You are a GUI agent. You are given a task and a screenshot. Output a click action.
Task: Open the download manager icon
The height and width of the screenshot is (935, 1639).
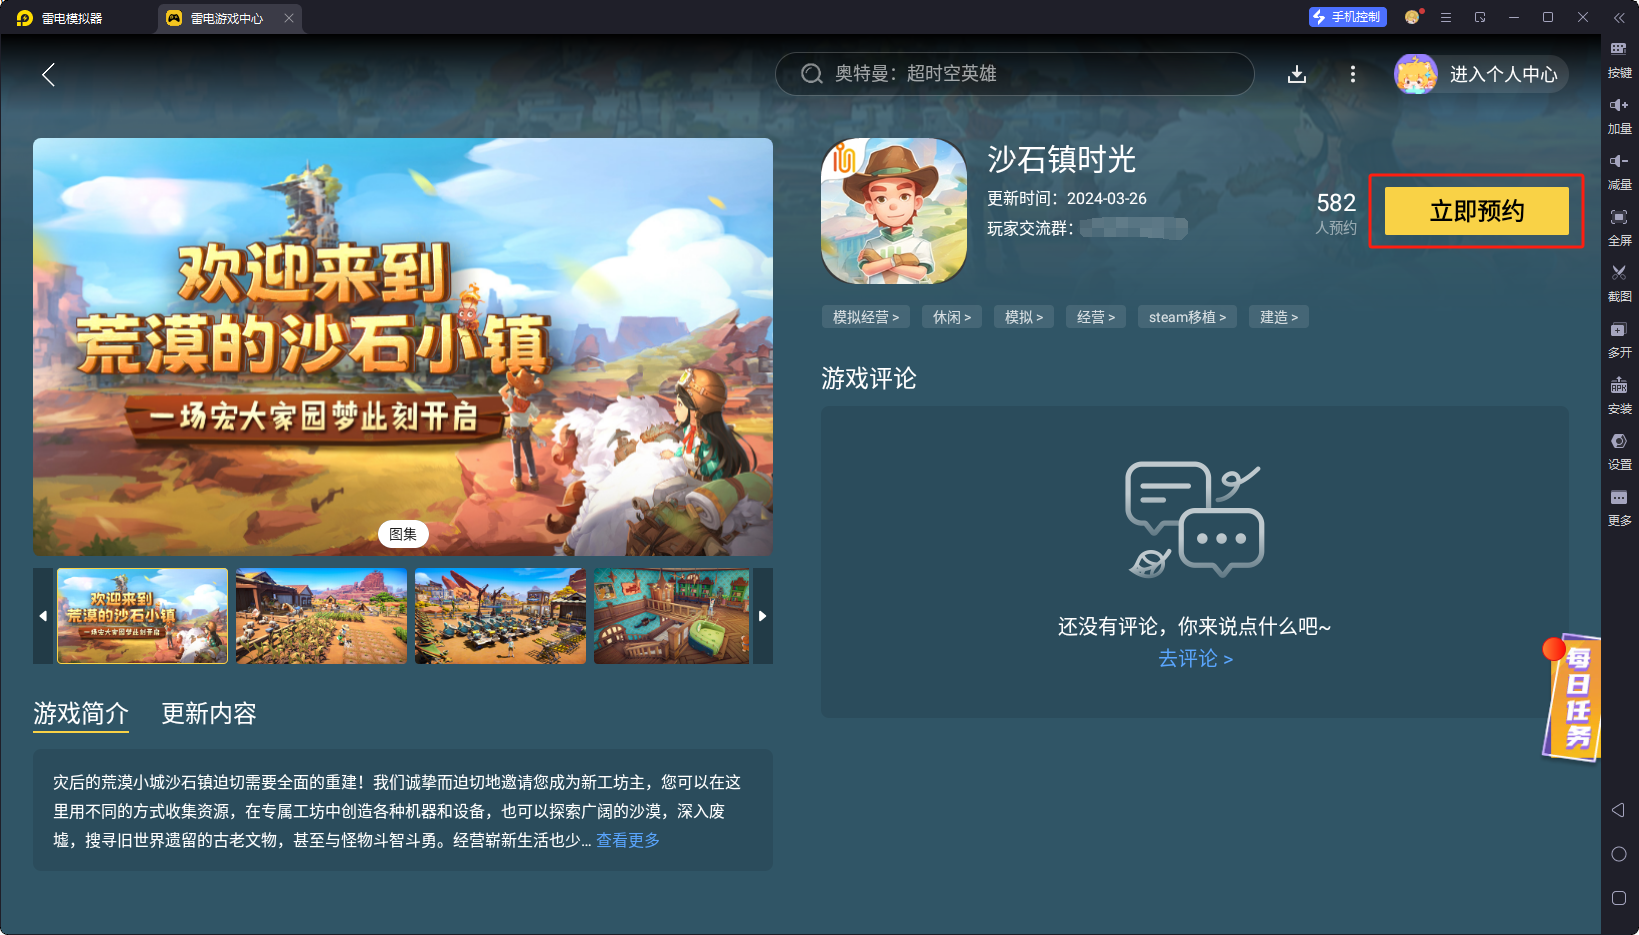tap(1297, 74)
